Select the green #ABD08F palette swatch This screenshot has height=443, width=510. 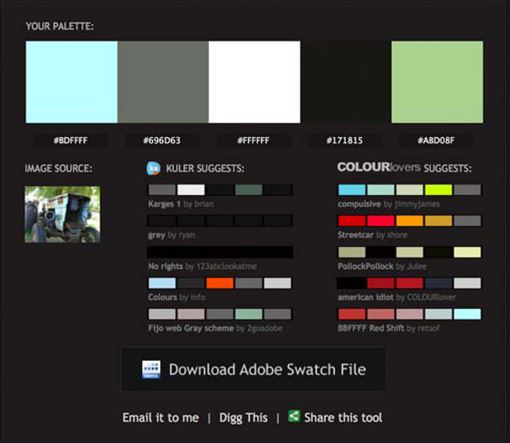(x=437, y=82)
